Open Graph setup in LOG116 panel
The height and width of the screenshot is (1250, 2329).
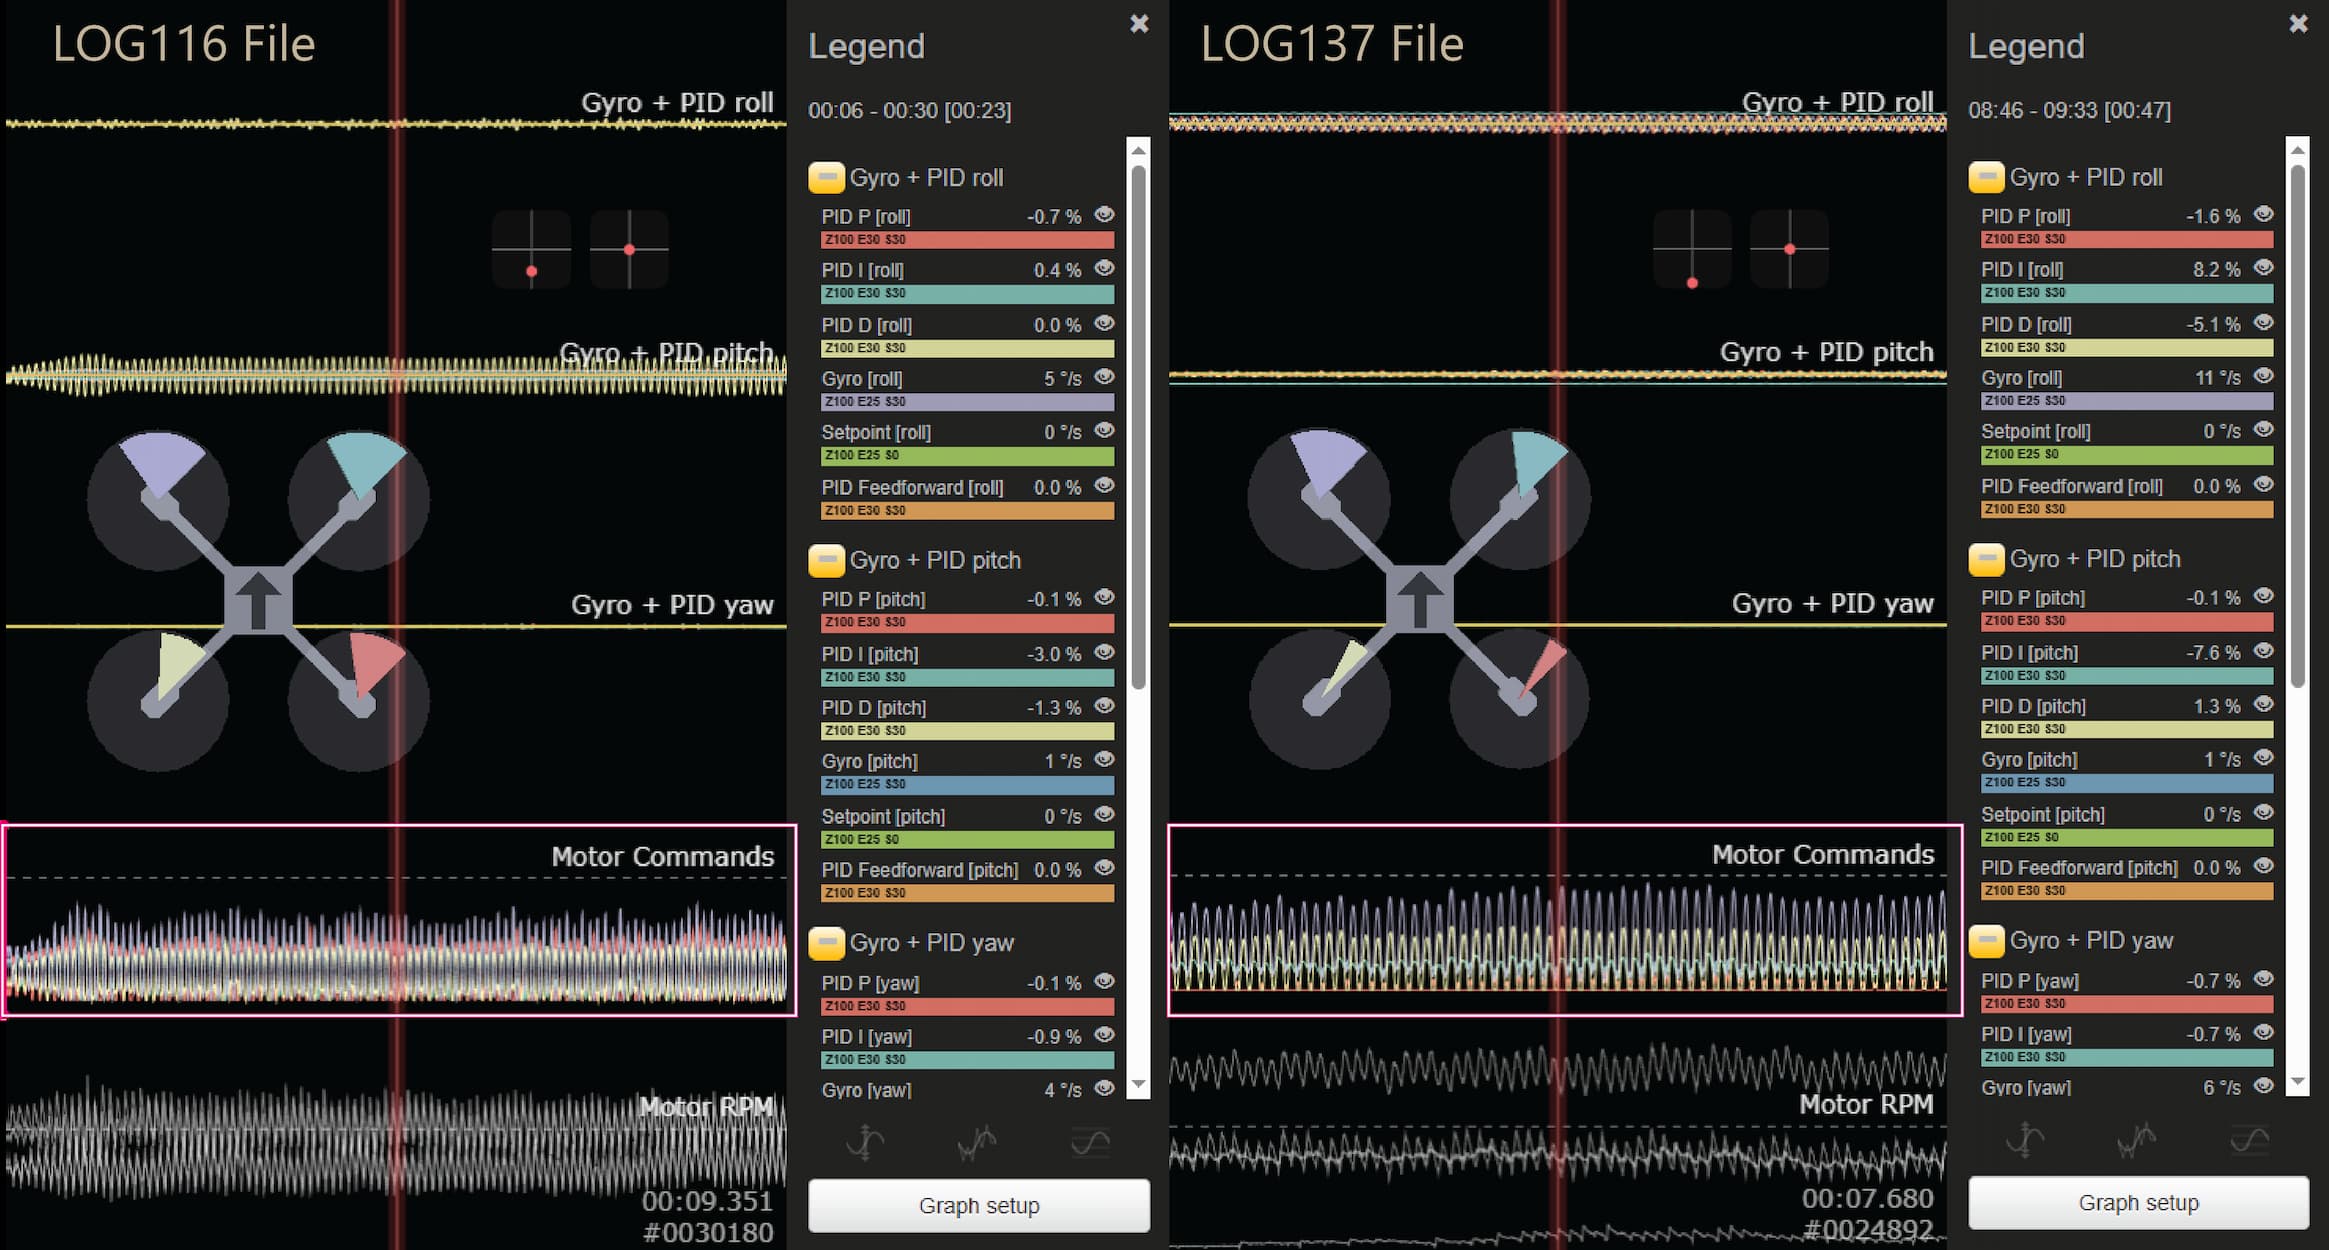click(978, 1205)
